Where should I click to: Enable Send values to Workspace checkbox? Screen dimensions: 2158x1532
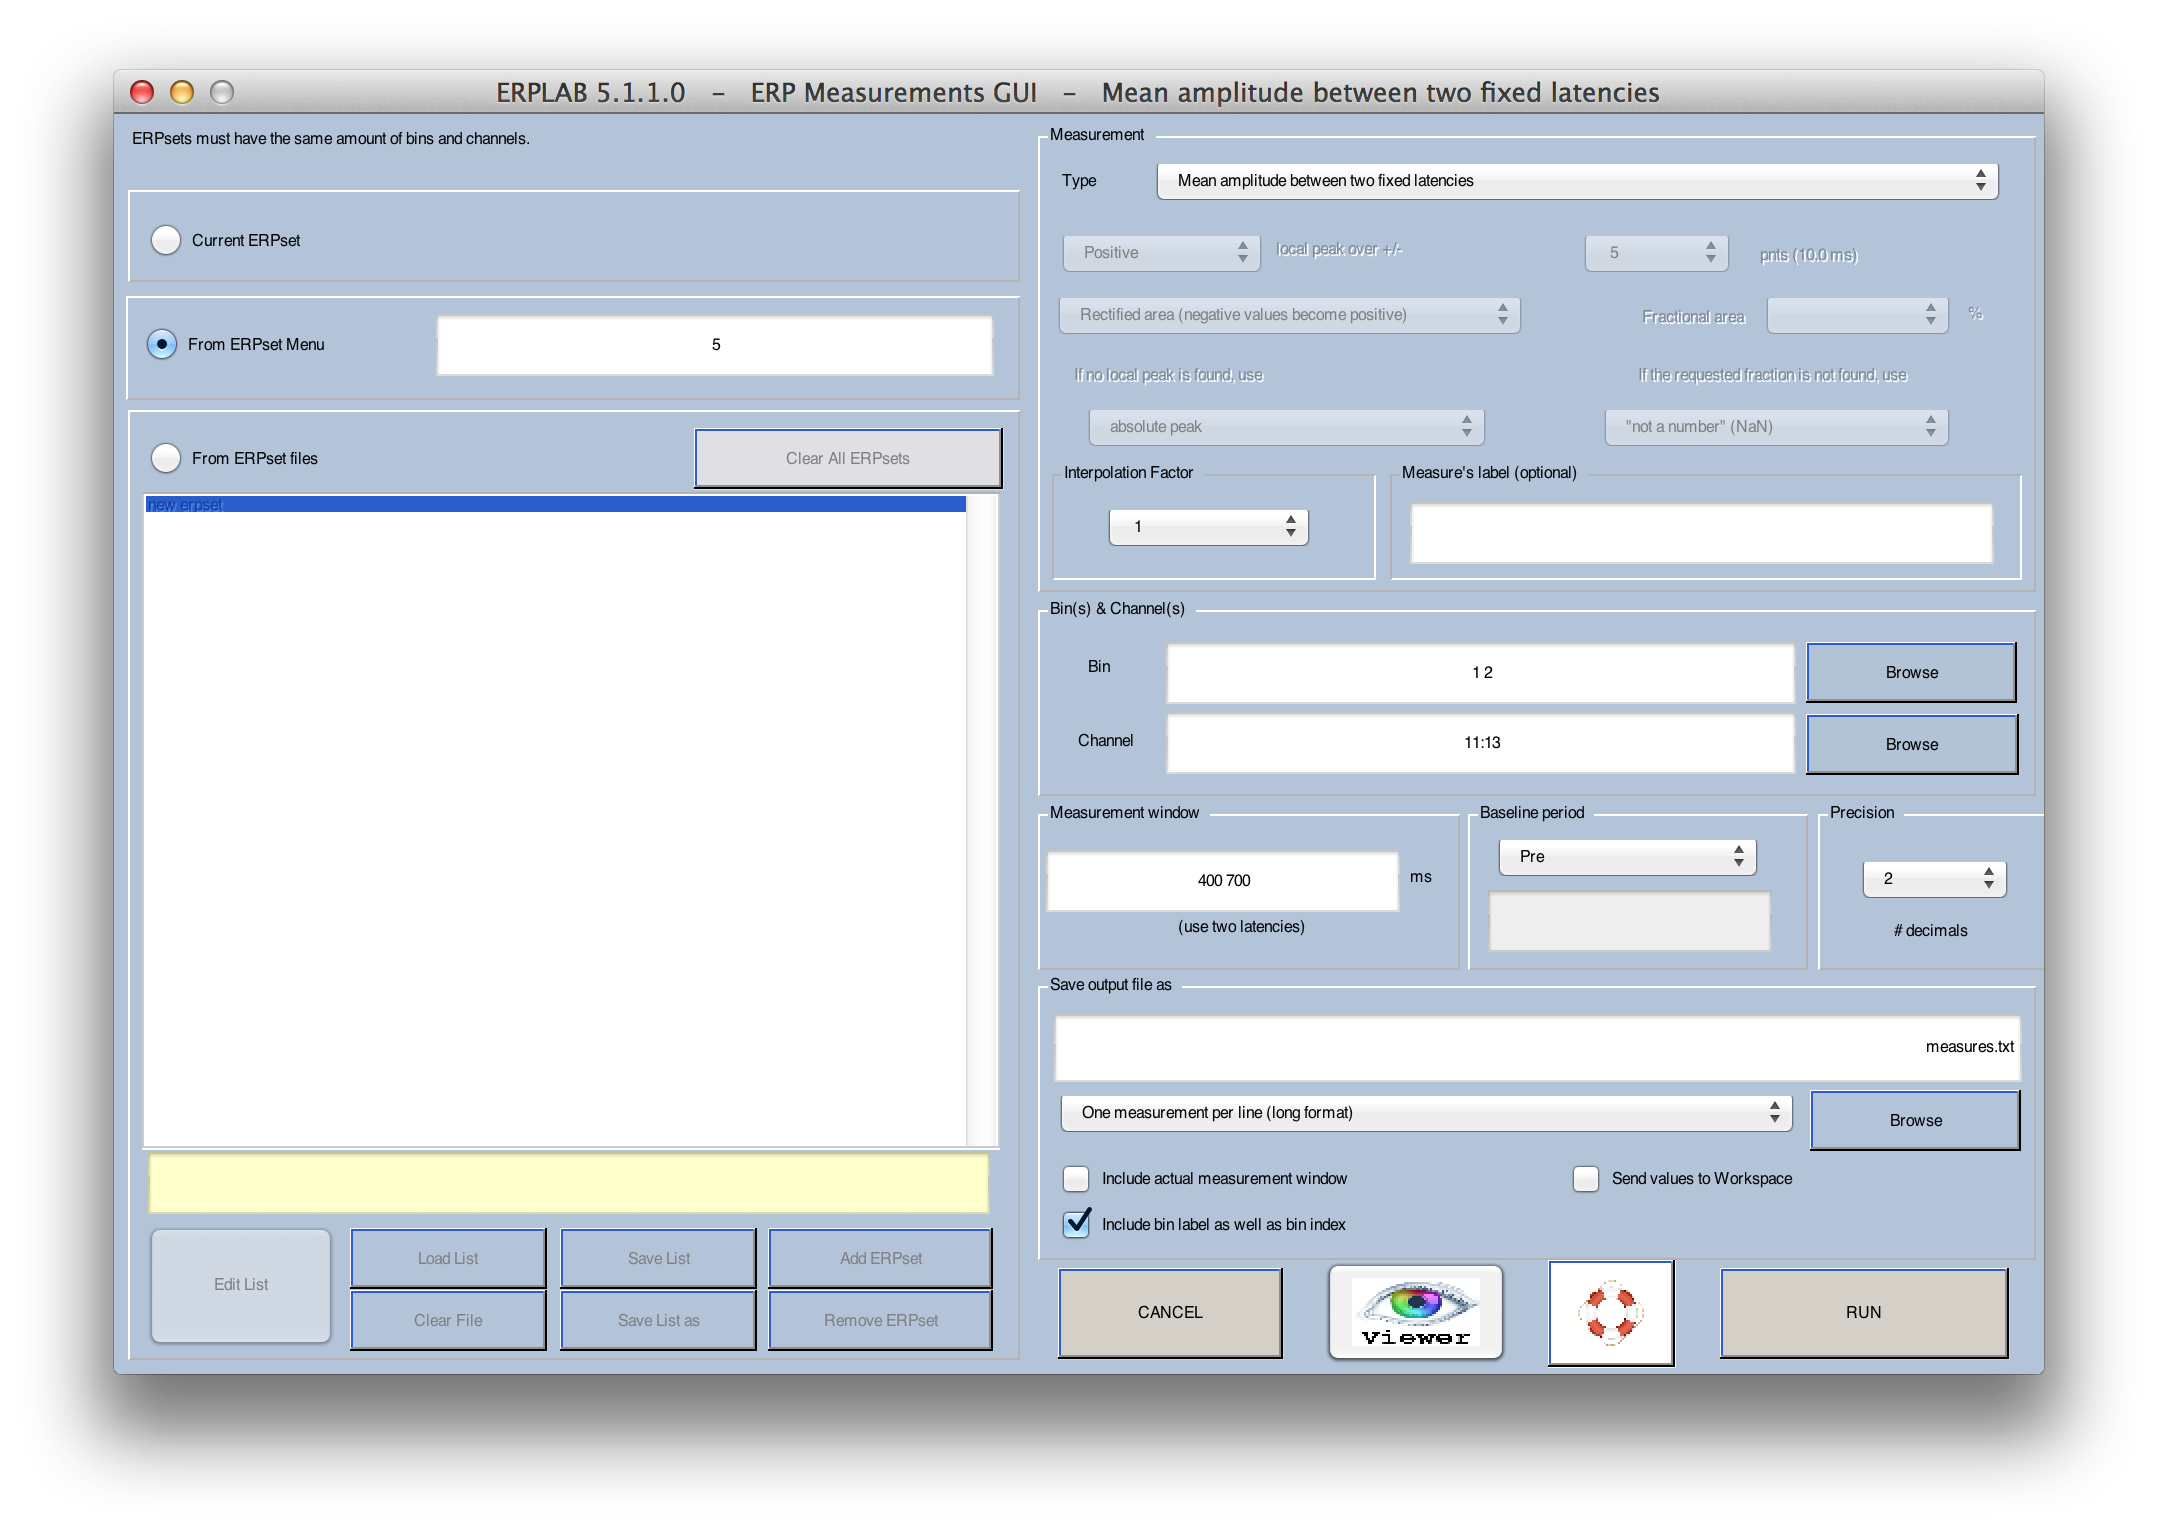[1576, 1179]
